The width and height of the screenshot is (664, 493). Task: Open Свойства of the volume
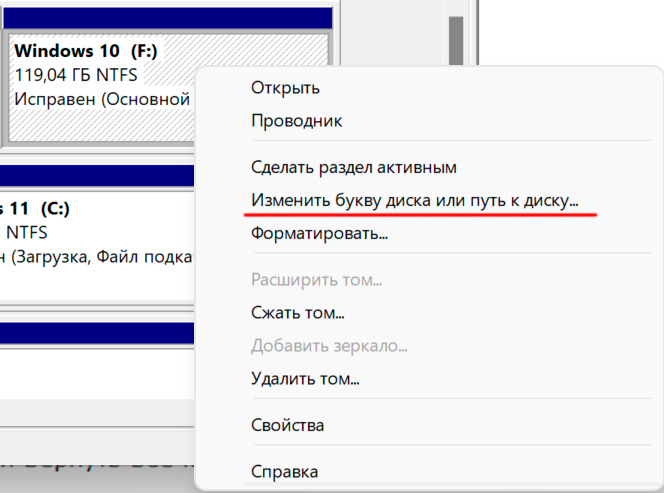[x=287, y=425]
